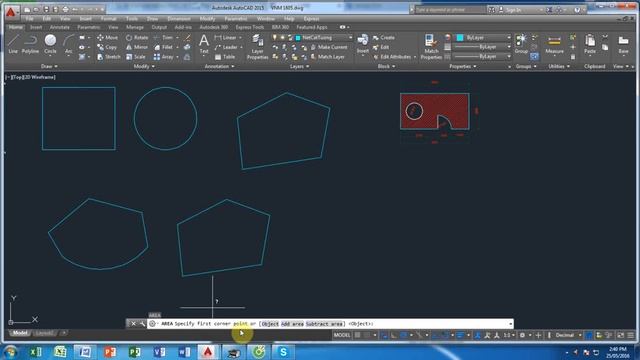Toggle lineweight display in status bar
The width and height of the screenshot is (640, 360).
(460, 335)
